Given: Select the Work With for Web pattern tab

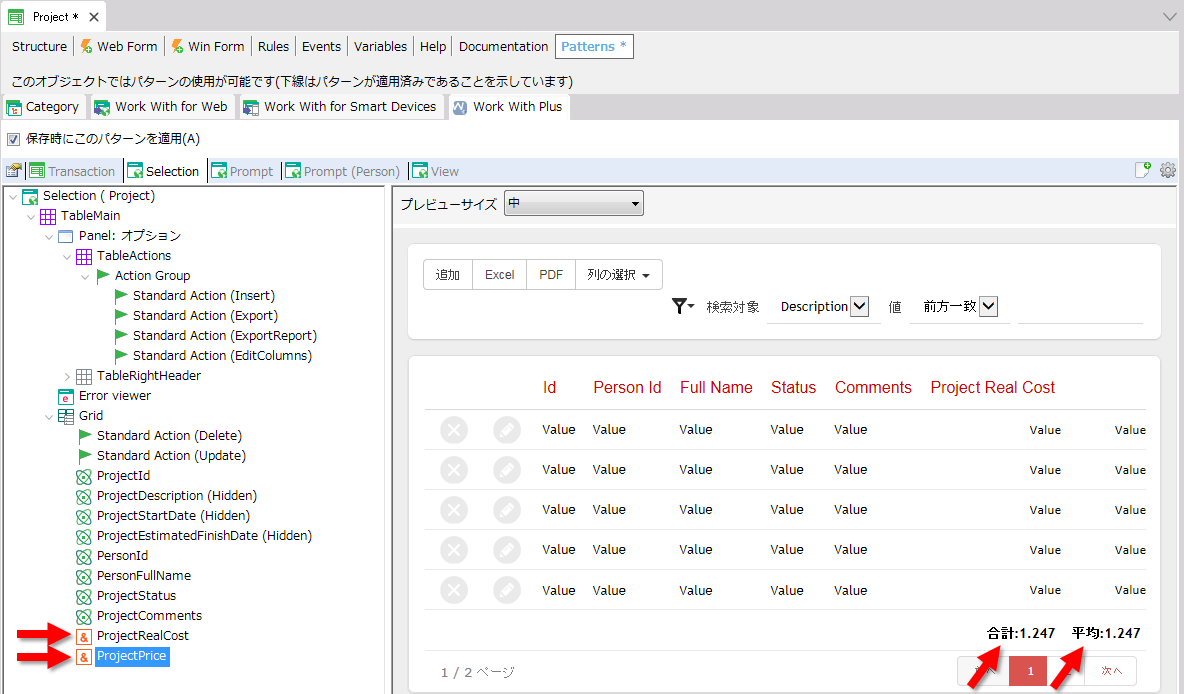Looking at the screenshot, I should [x=162, y=107].
